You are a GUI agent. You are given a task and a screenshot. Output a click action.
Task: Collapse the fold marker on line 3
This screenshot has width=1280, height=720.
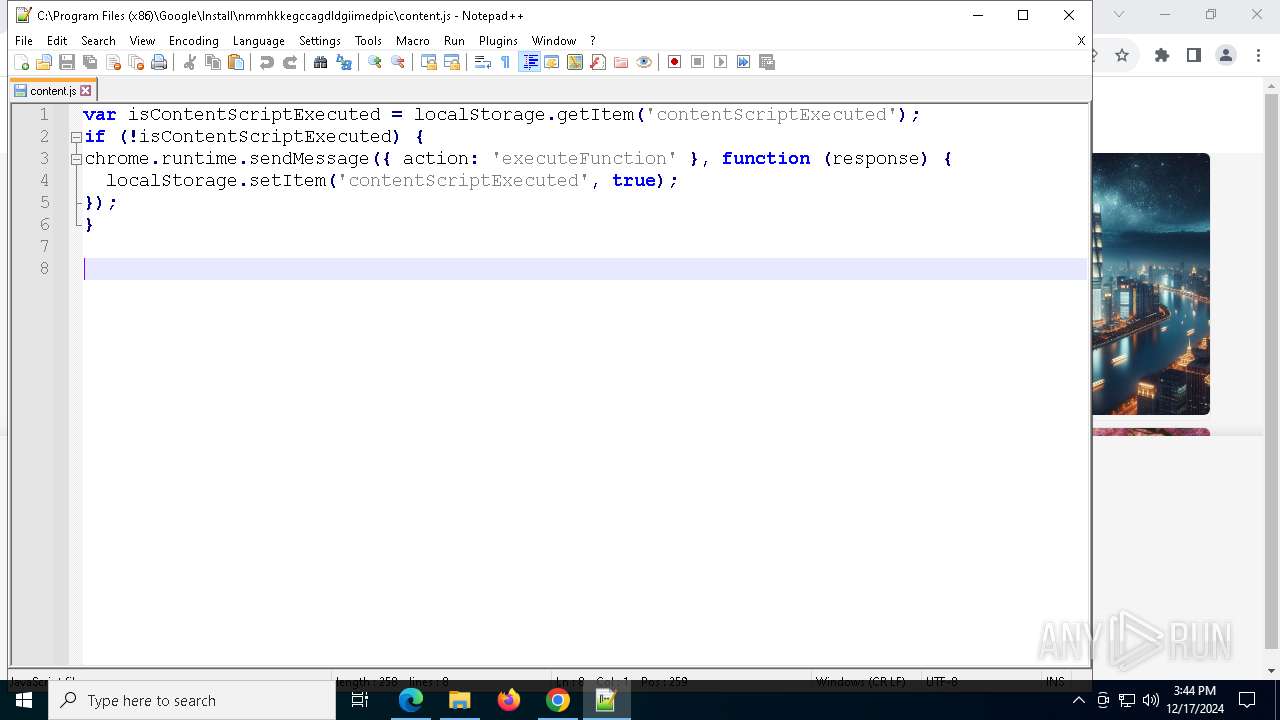pos(76,159)
